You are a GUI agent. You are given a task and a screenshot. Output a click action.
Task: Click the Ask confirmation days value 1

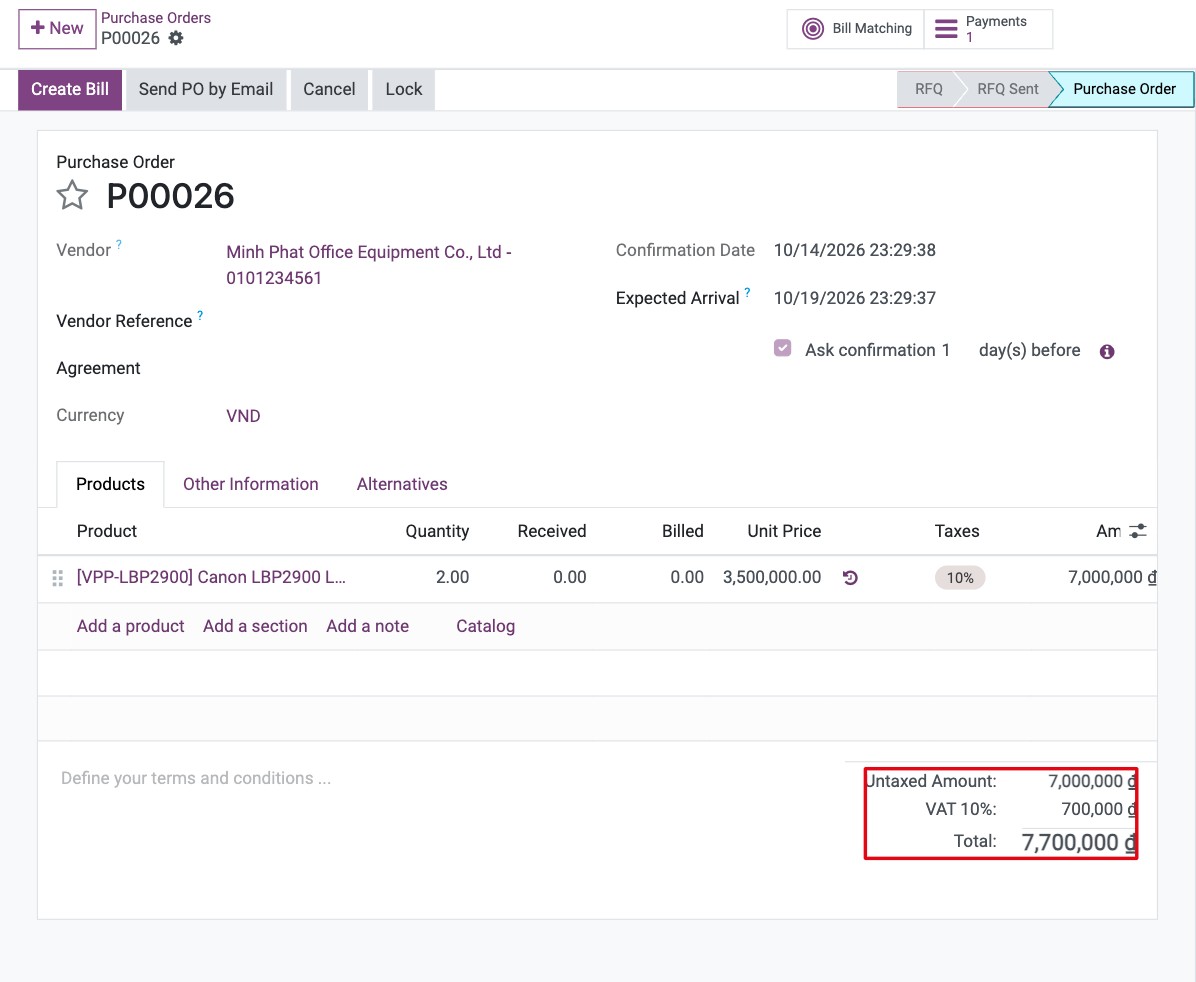[x=946, y=350]
